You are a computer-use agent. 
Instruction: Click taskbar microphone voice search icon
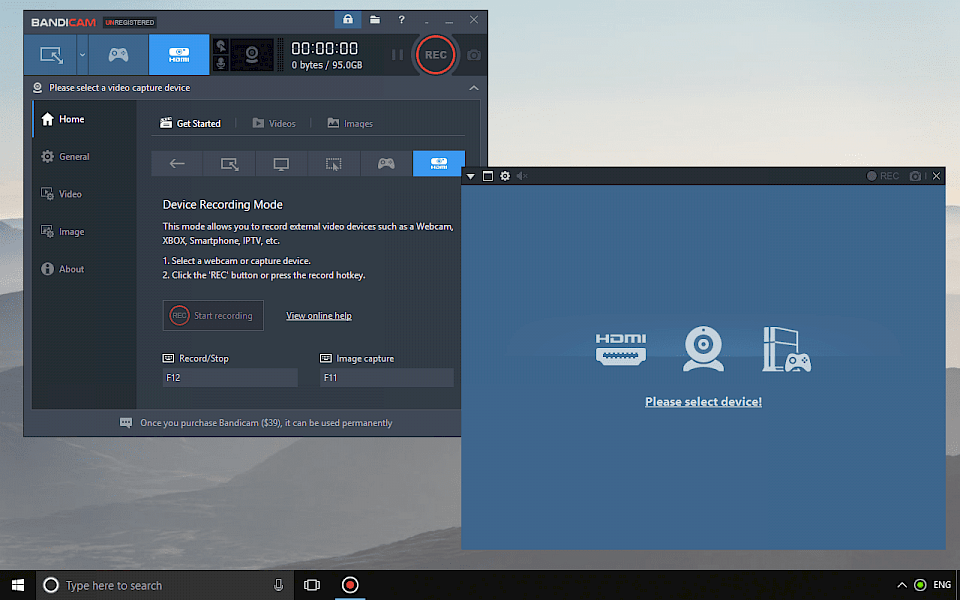click(279, 585)
